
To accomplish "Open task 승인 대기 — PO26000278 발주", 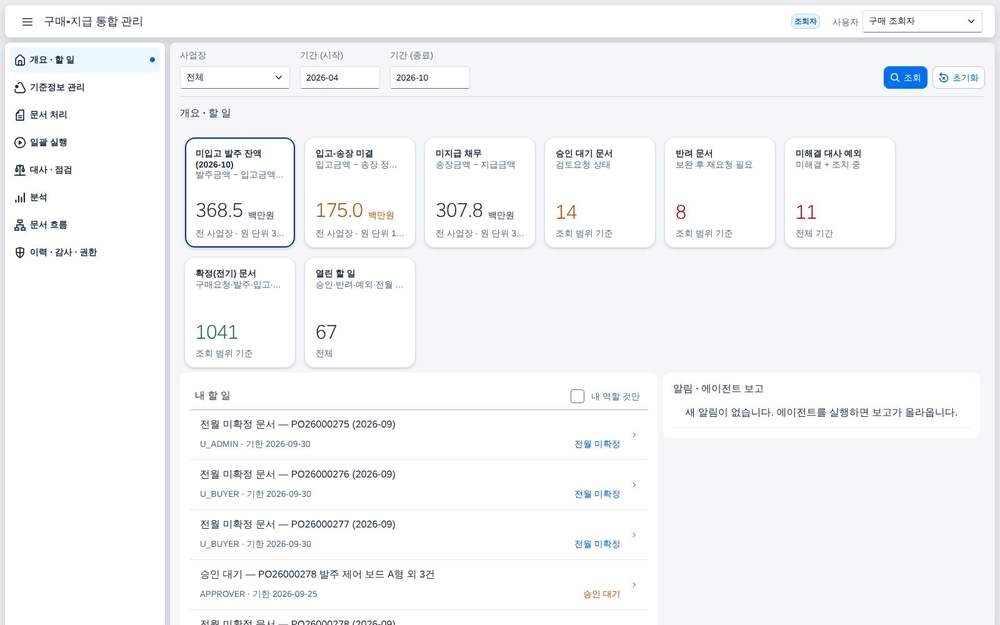I will point(418,585).
